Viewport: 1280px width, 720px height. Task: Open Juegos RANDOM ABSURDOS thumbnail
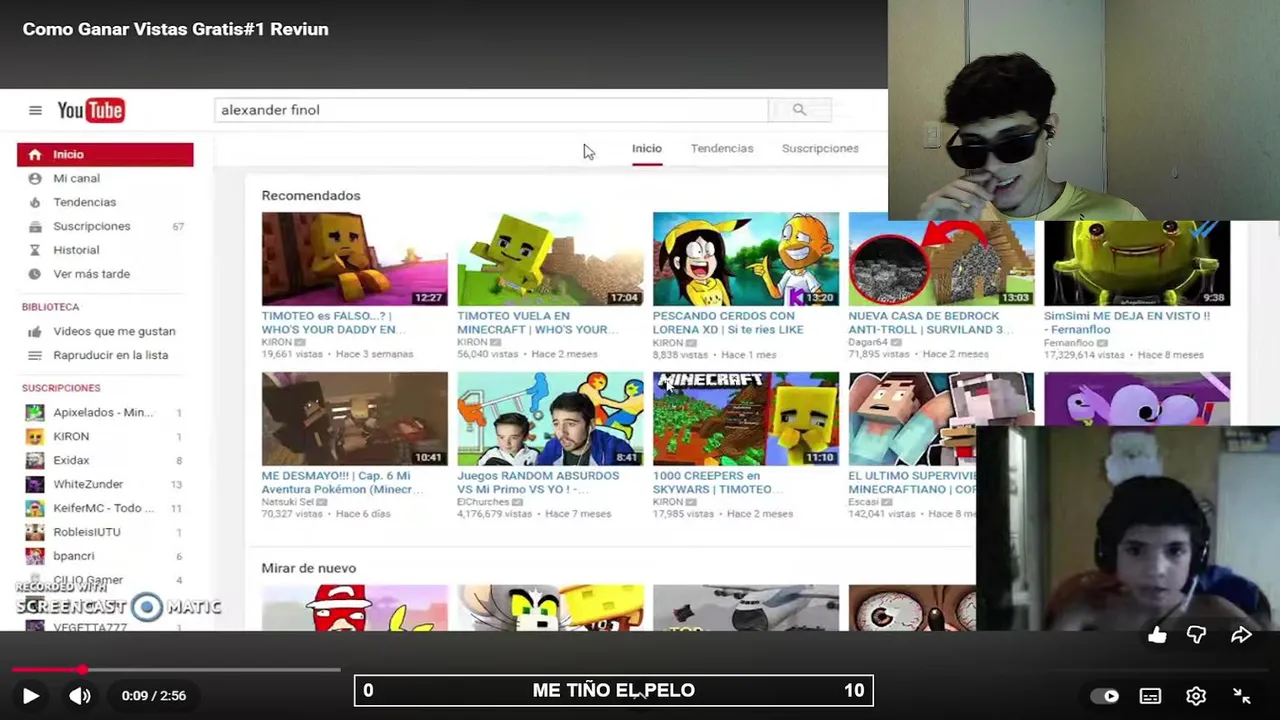pos(550,419)
